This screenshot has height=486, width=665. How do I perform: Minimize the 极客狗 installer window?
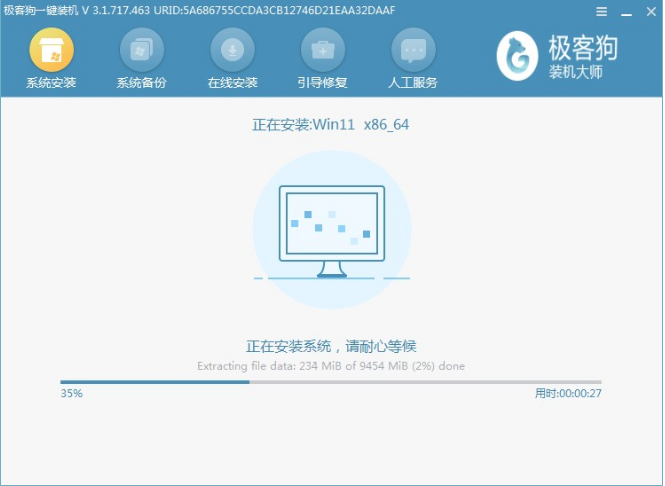pyautogui.click(x=626, y=13)
